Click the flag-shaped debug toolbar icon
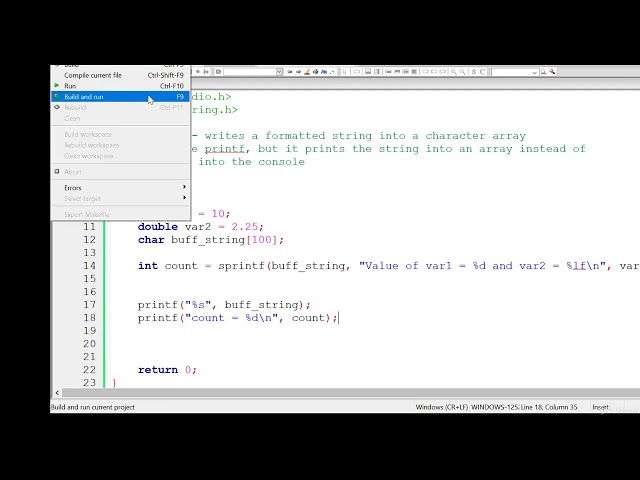640x480 pixels. (x=219, y=72)
